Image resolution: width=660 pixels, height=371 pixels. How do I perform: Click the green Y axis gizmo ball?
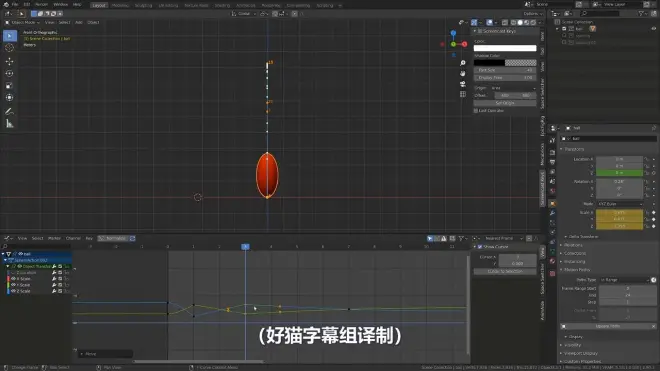tap(453, 44)
